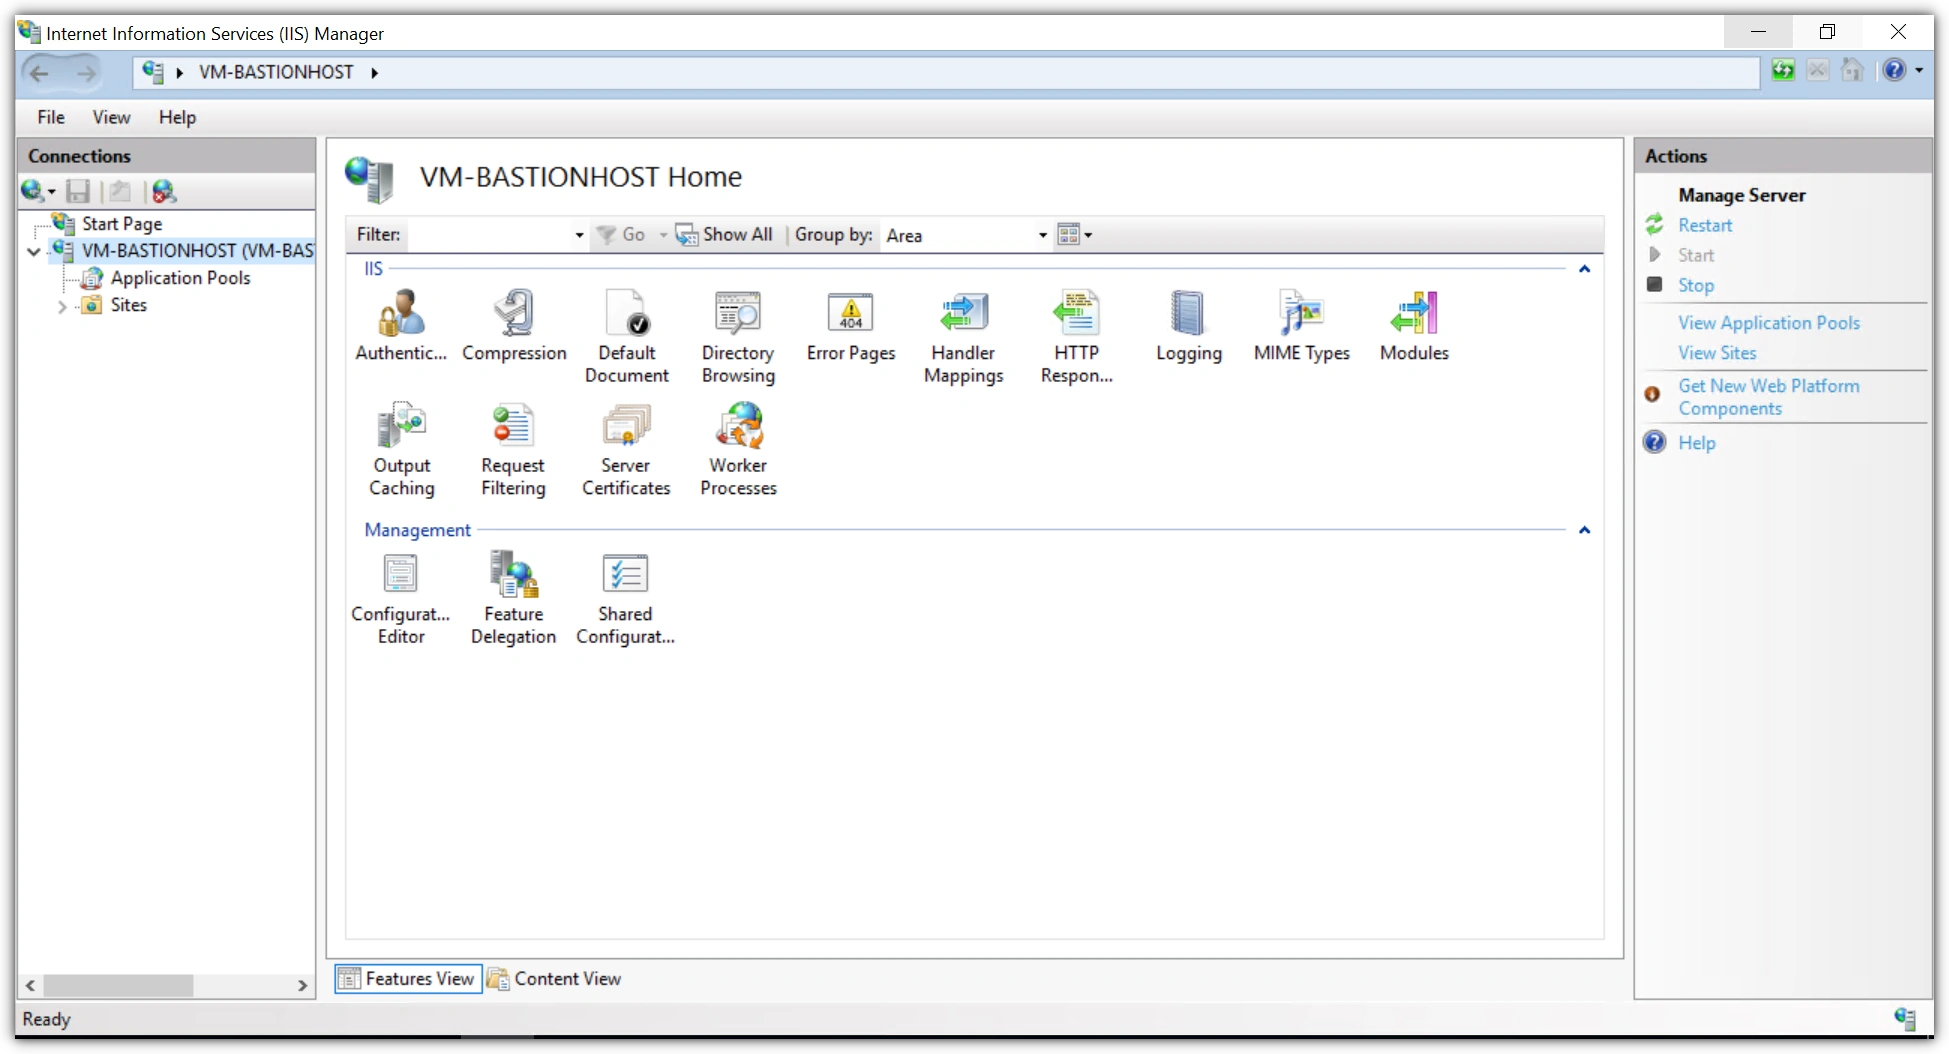Click the Help link in Actions pane
The image size is (1949, 1054).
(x=1697, y=443)
